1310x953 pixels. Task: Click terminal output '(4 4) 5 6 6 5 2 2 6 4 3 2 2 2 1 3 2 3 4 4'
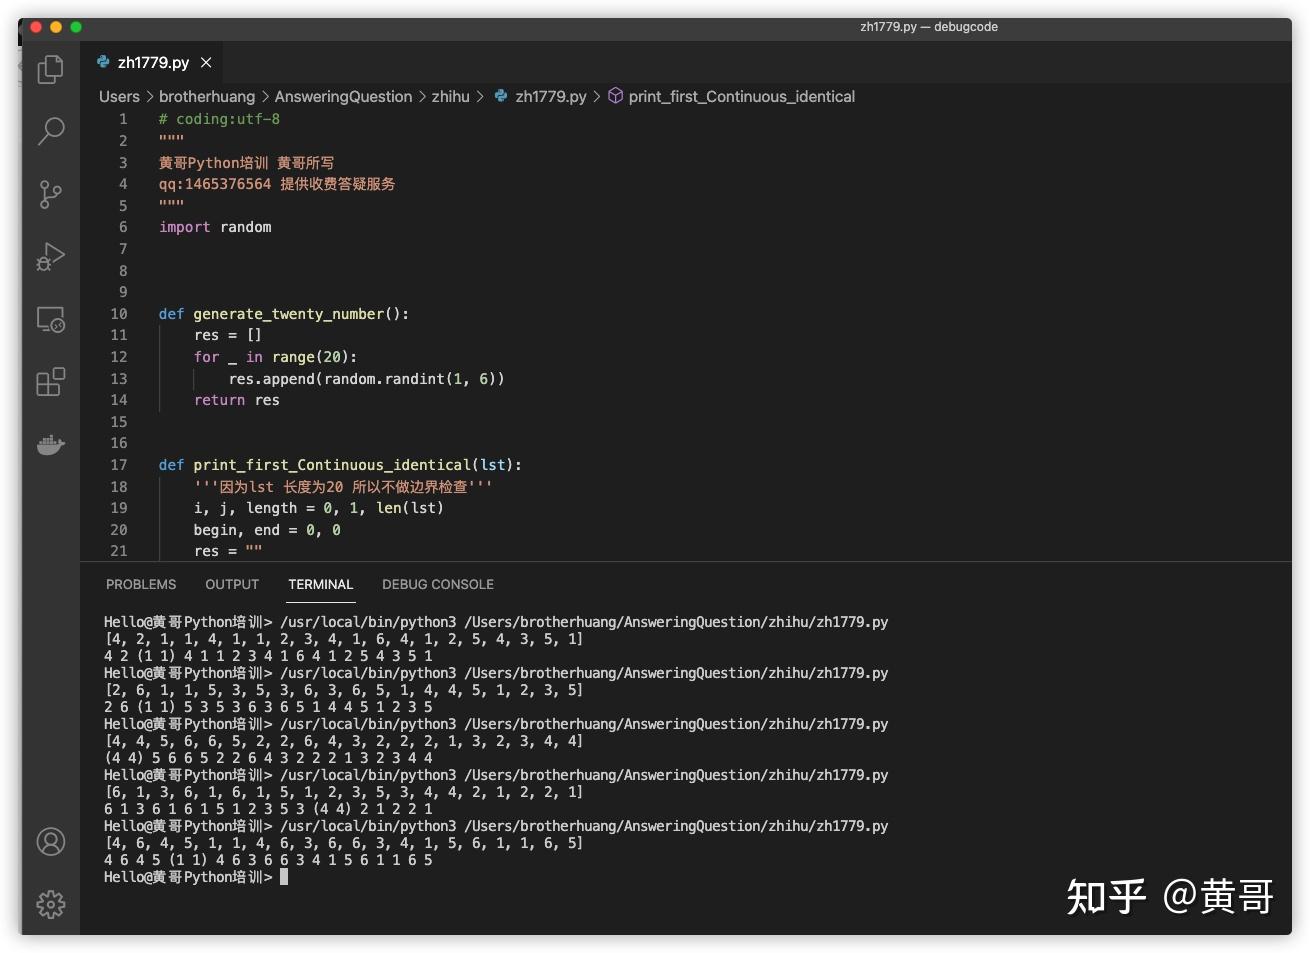(268, 758)
